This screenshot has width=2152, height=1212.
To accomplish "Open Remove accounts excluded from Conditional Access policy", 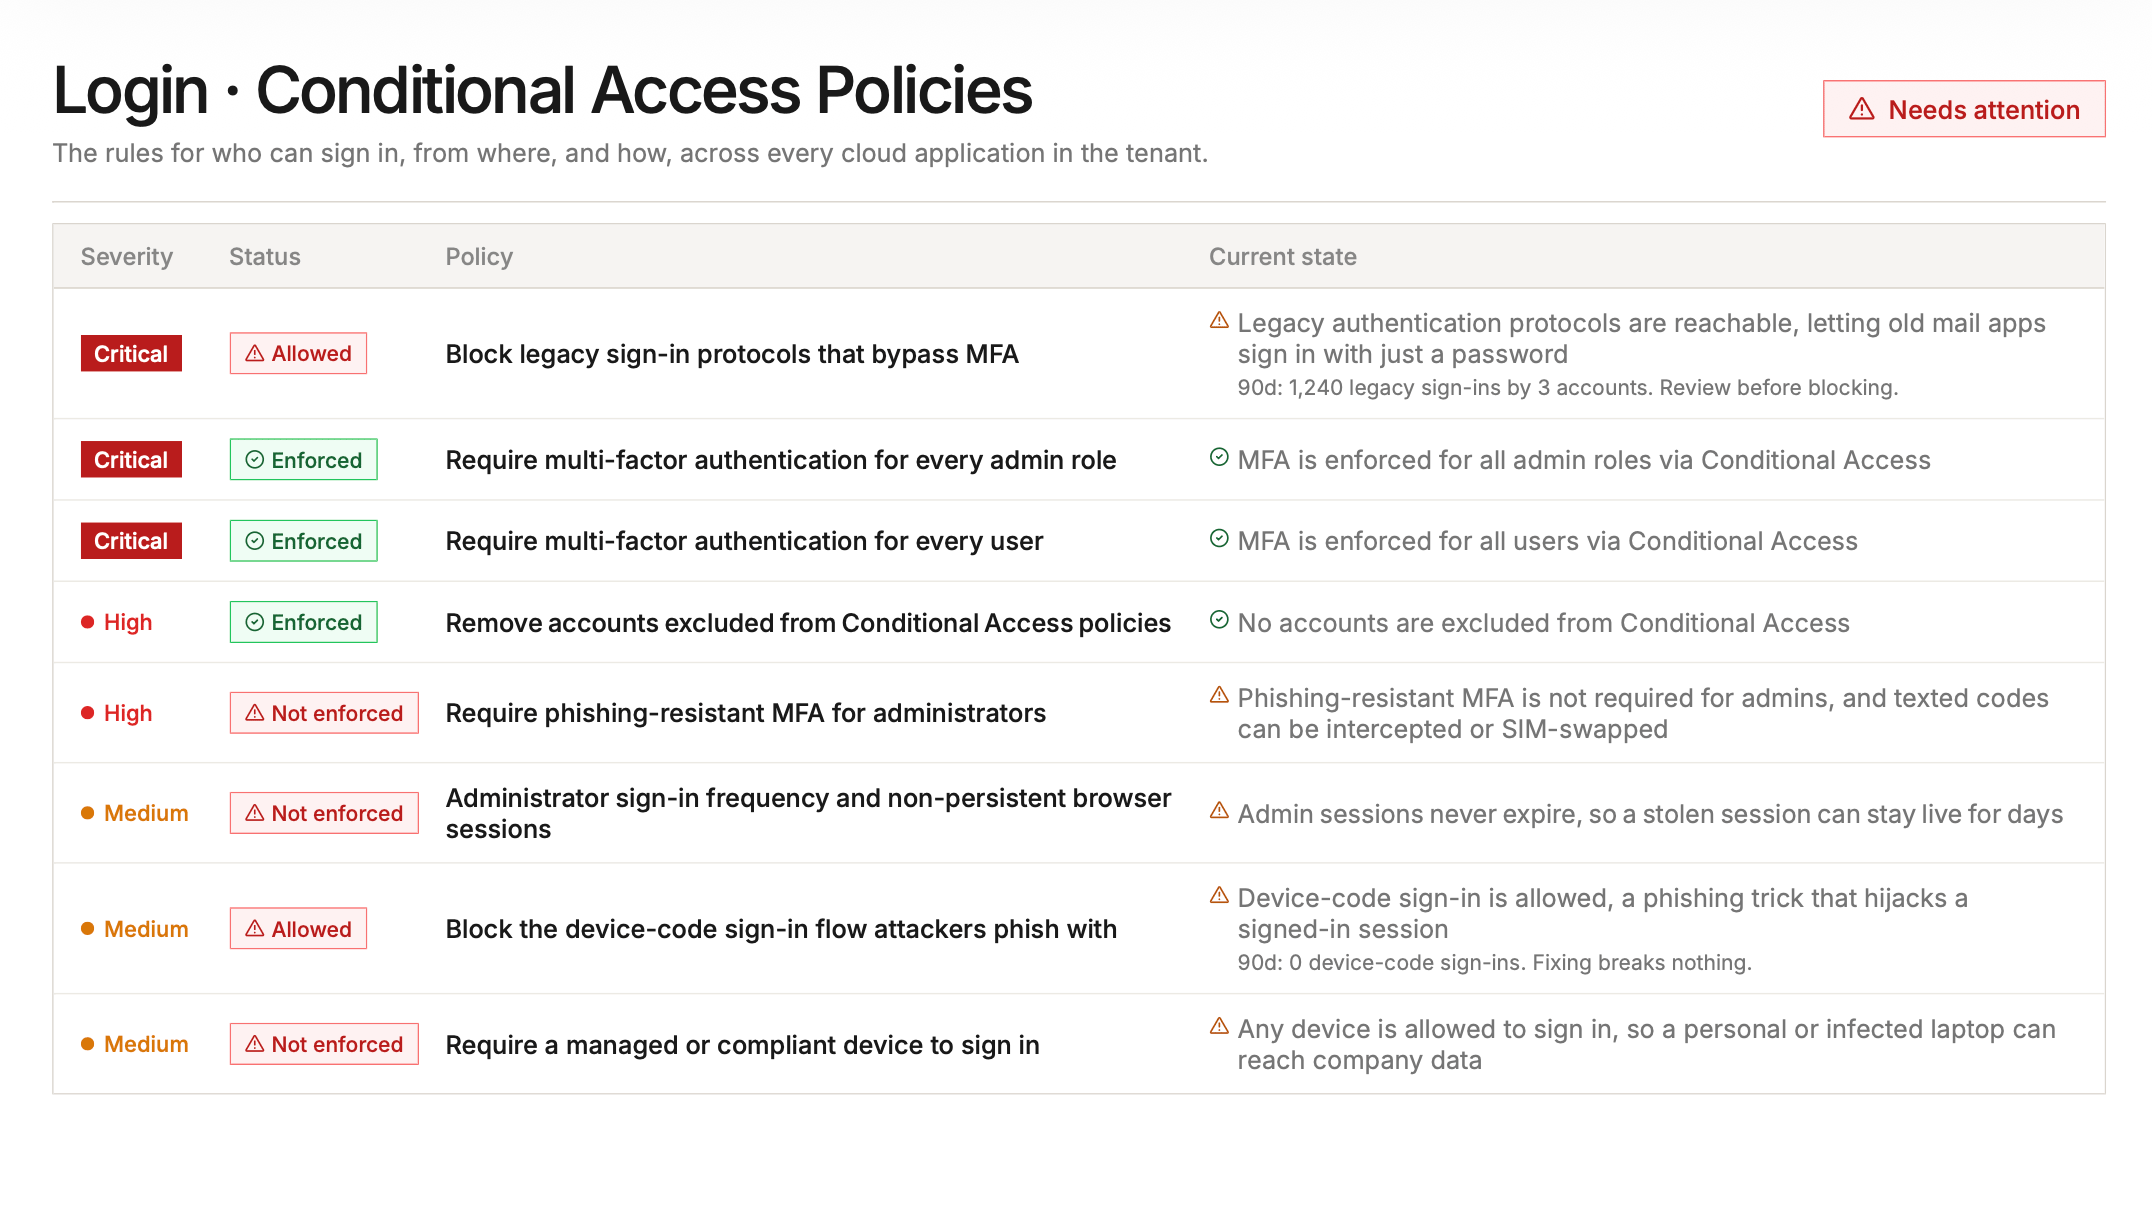I will click(808, 623).
